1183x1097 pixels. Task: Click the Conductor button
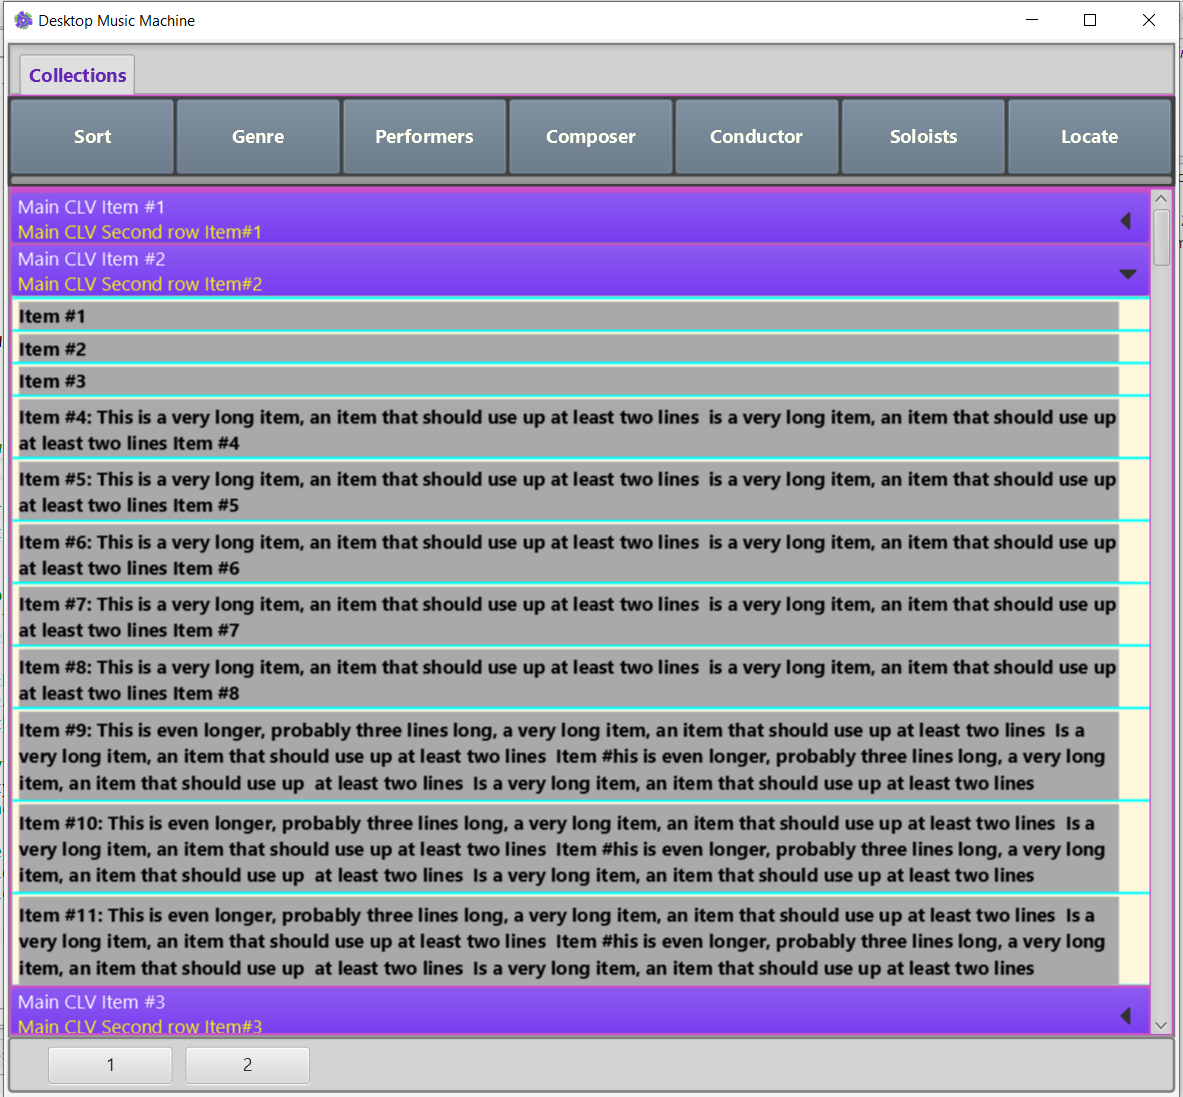(757, 137)
